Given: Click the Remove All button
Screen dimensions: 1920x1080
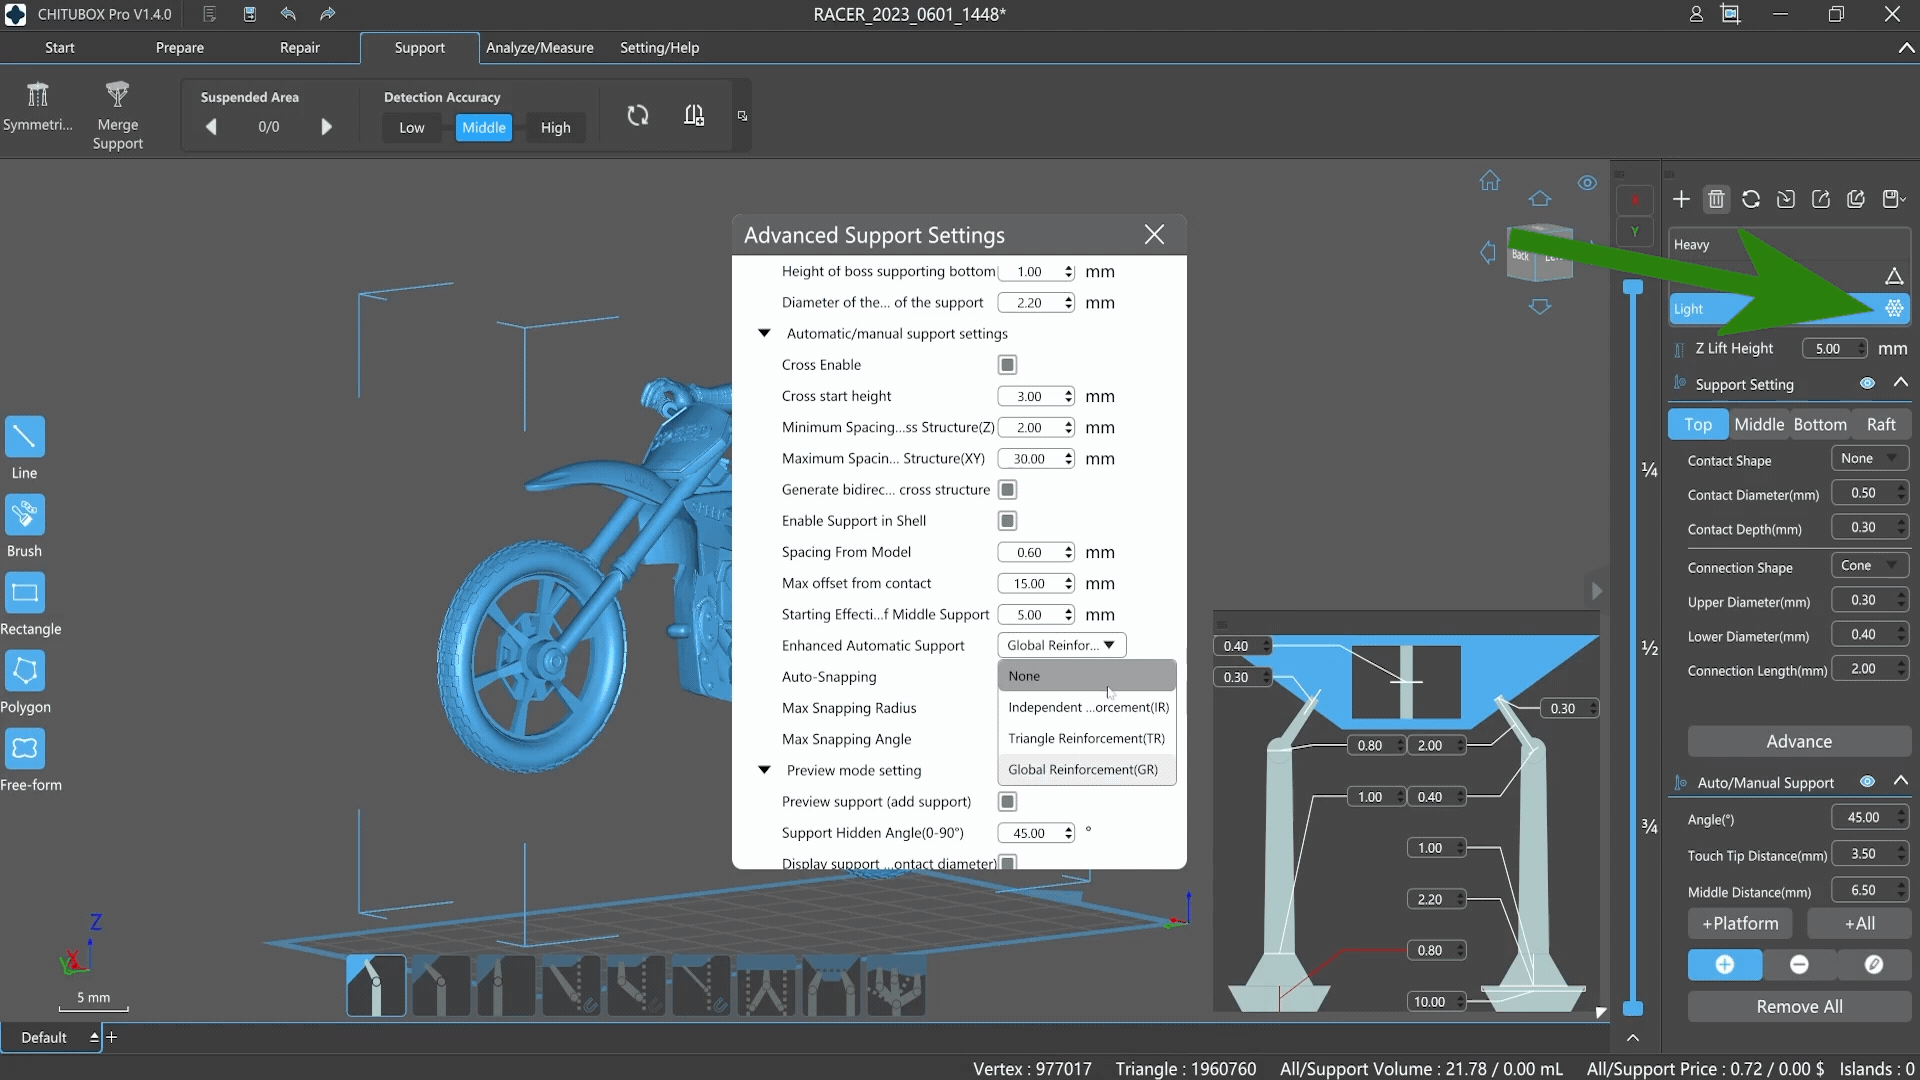Looking at the screenshot, I should 1799,1006.
